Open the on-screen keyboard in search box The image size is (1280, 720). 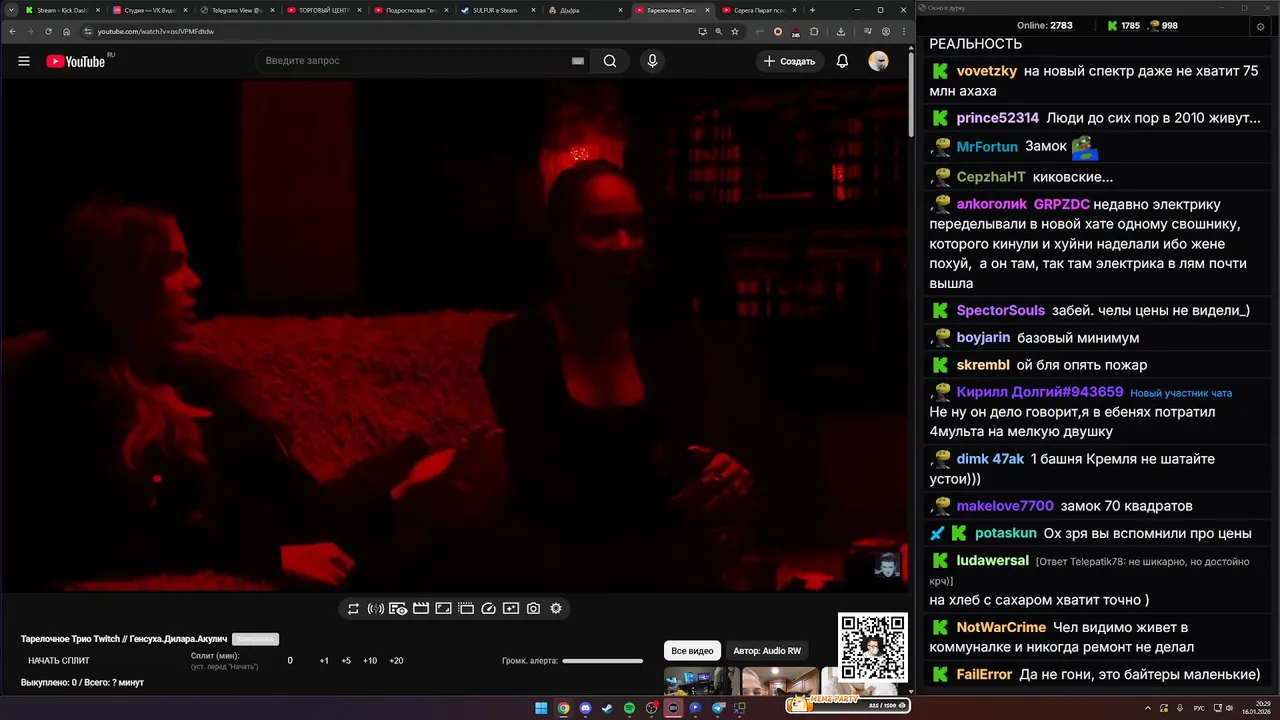tap(577, 61)
